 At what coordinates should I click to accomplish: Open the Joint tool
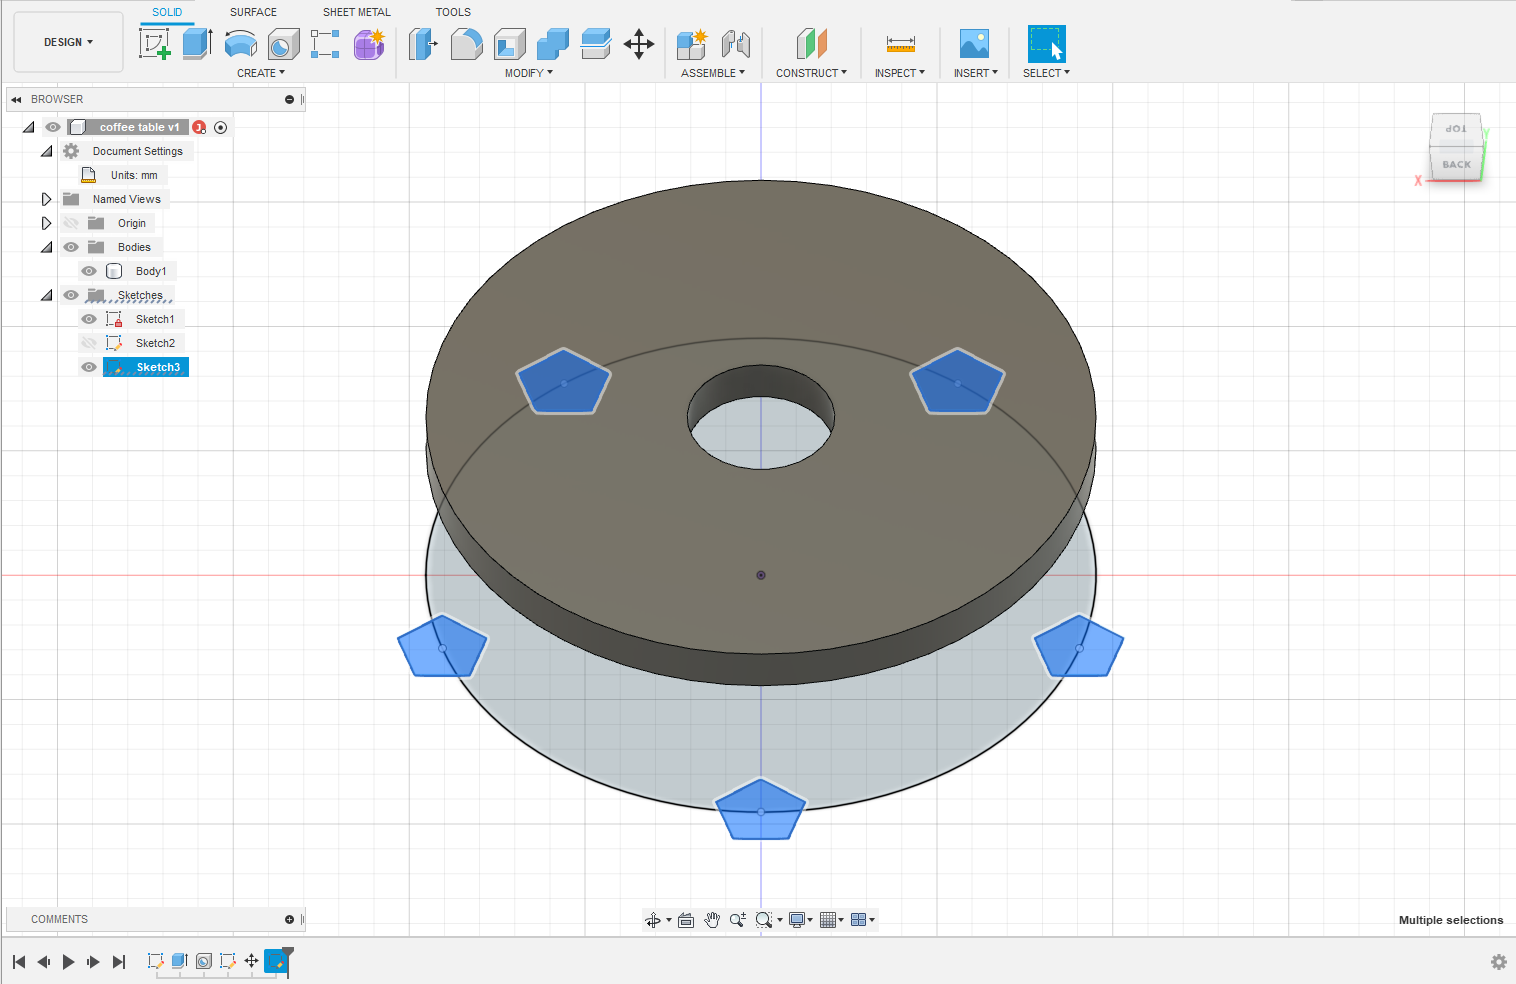(736, 44)
